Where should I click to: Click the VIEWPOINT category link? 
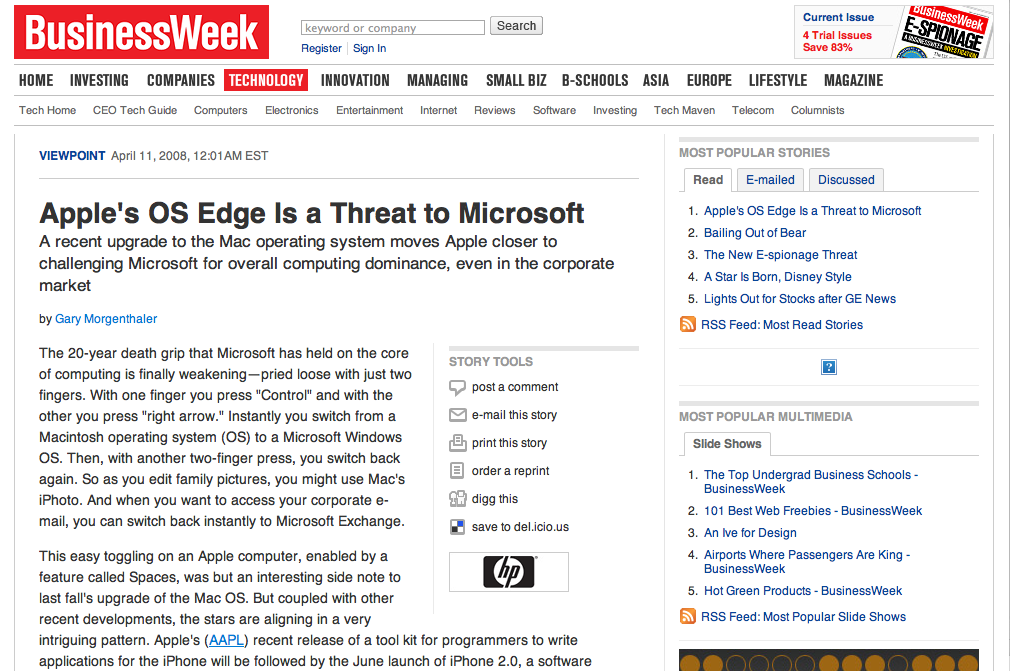click(72, 156)
